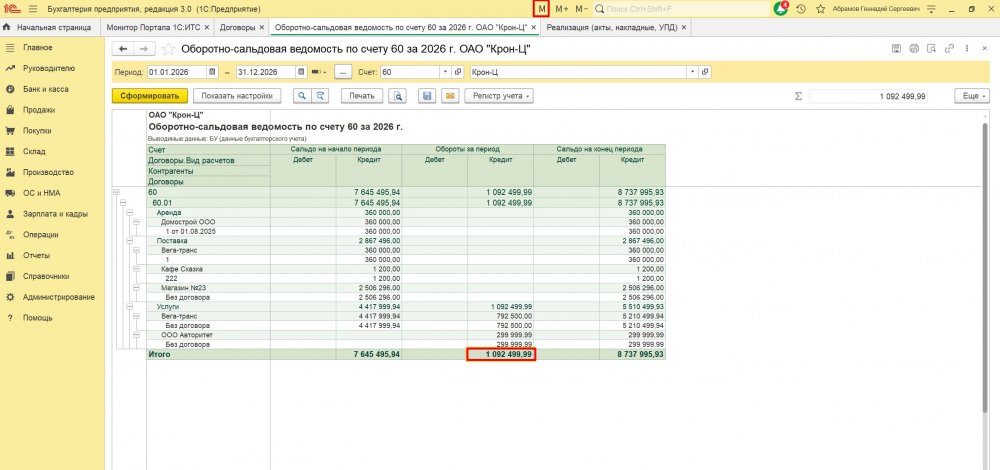1000x470 pixels.
Task: Open the history clock icon
Action: pyautogui.click(x=801, y=9)
